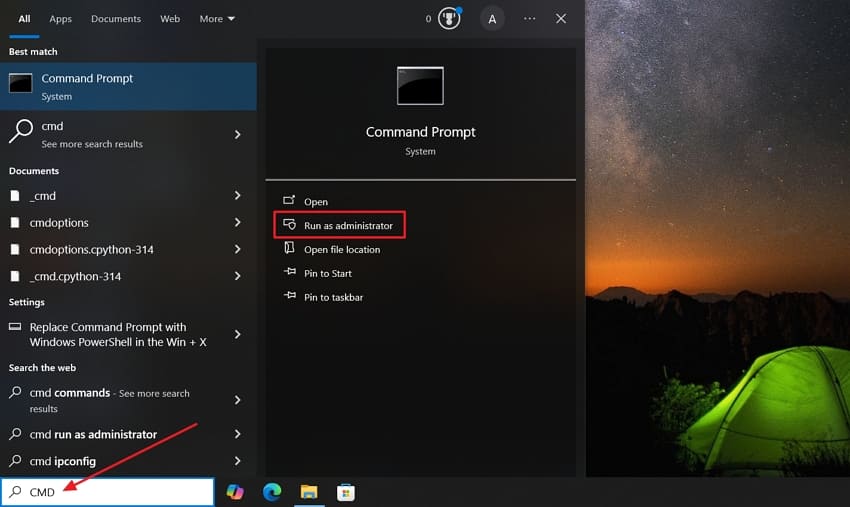Click the document icon next to _cmd
The width and height of the screenshot is (850, 507).
(15, 196)
